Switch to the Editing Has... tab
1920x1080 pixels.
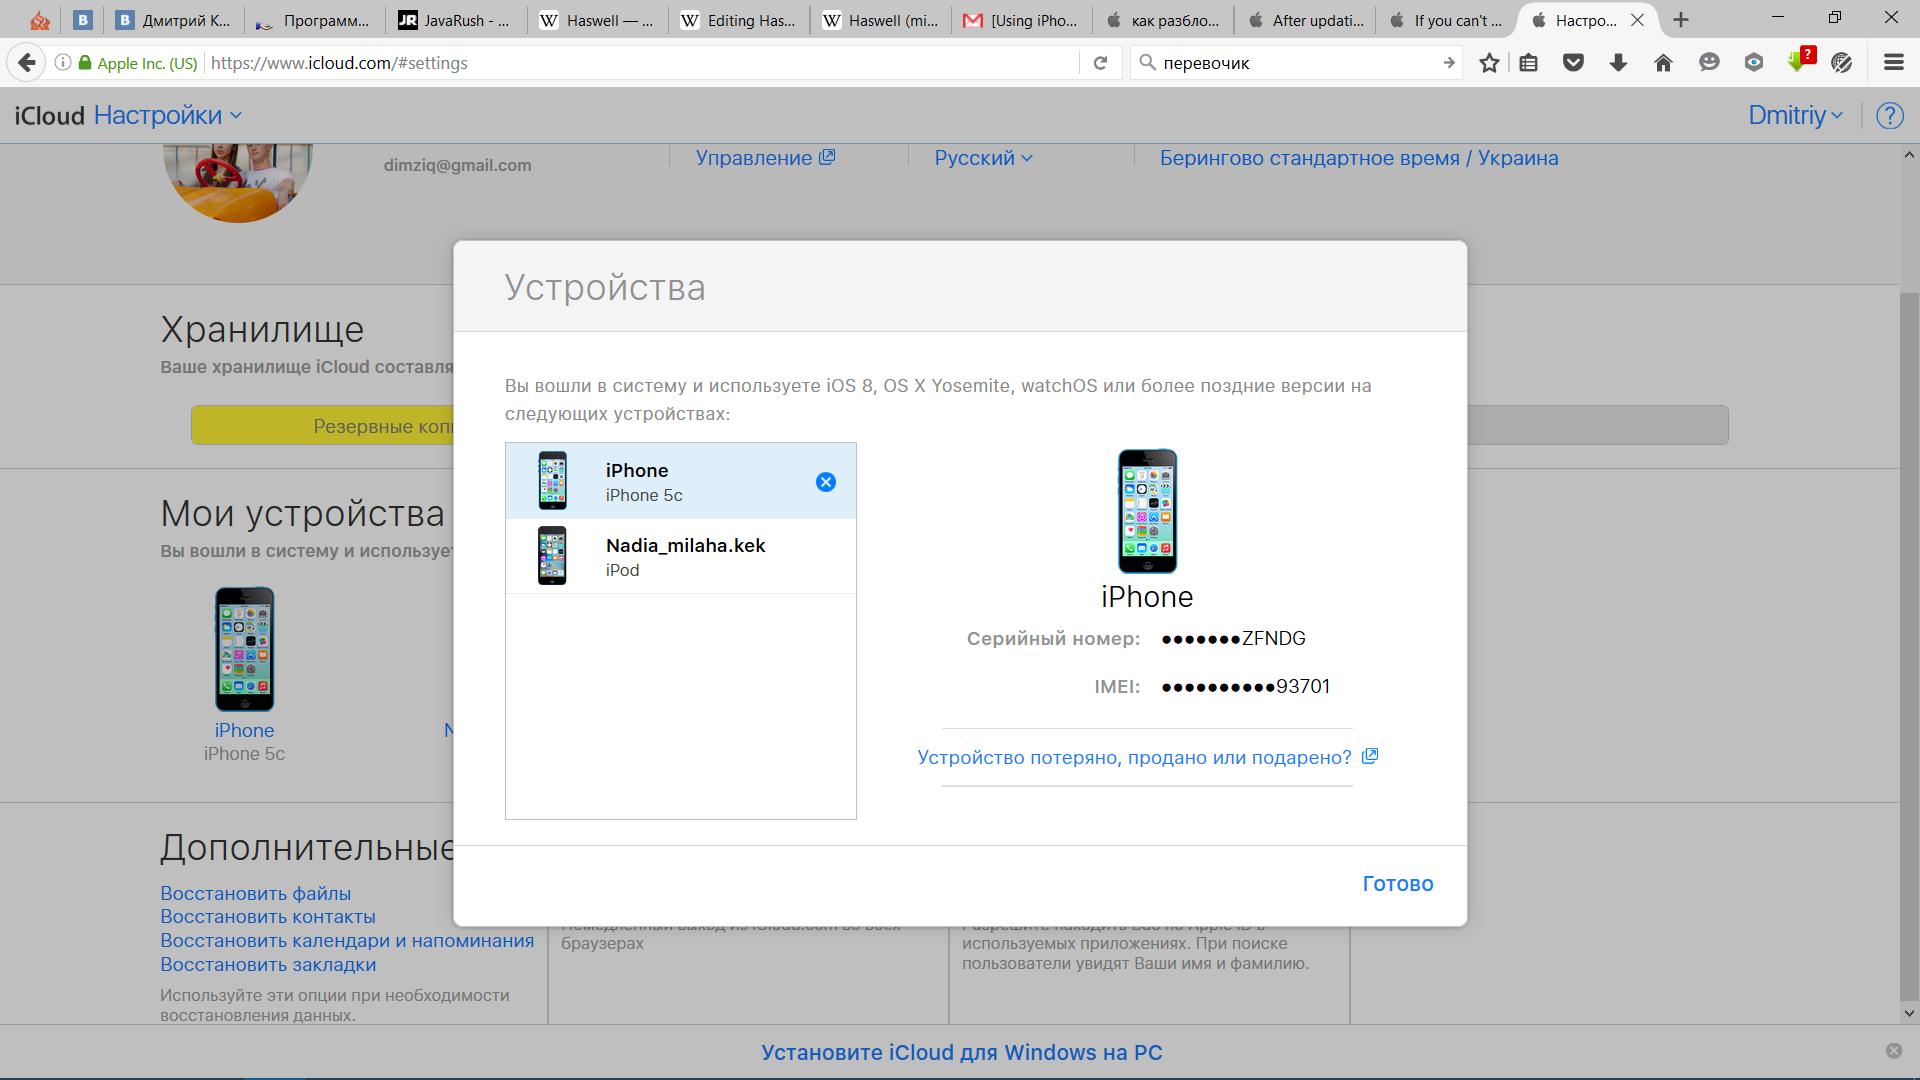pyautogui.click(x=738, y=20)
